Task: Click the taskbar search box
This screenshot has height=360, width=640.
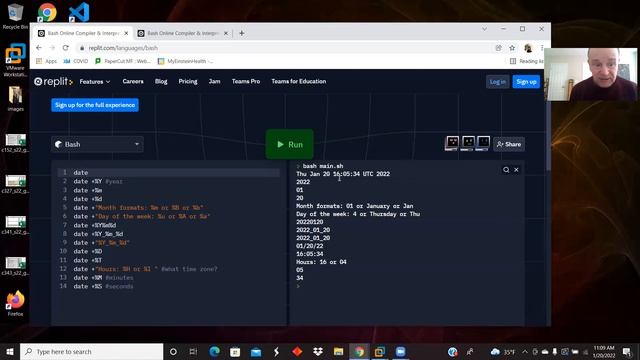Action: pos(91,351)
